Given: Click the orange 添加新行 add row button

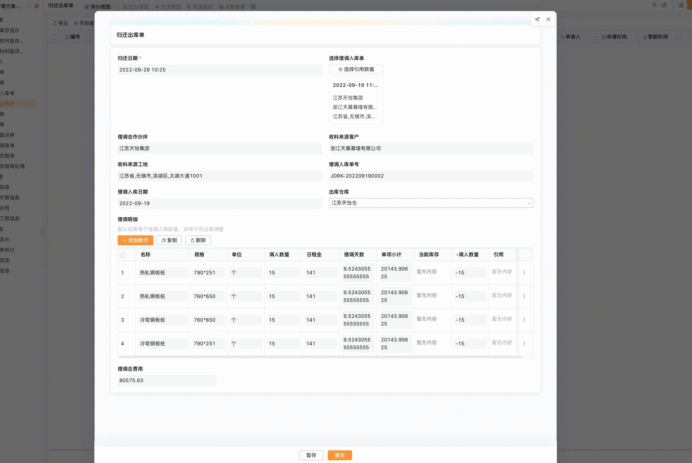Looking at the screenshot, I should pos(135,240).
